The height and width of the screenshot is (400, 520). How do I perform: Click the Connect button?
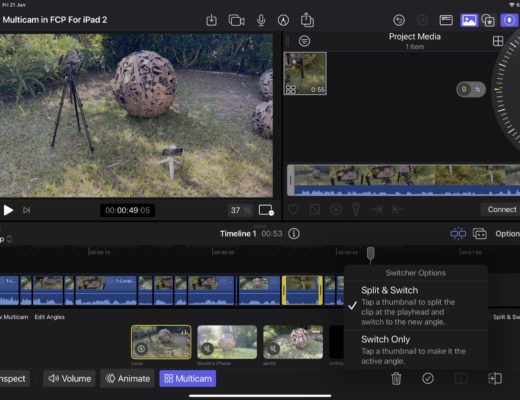click(501, 209)
